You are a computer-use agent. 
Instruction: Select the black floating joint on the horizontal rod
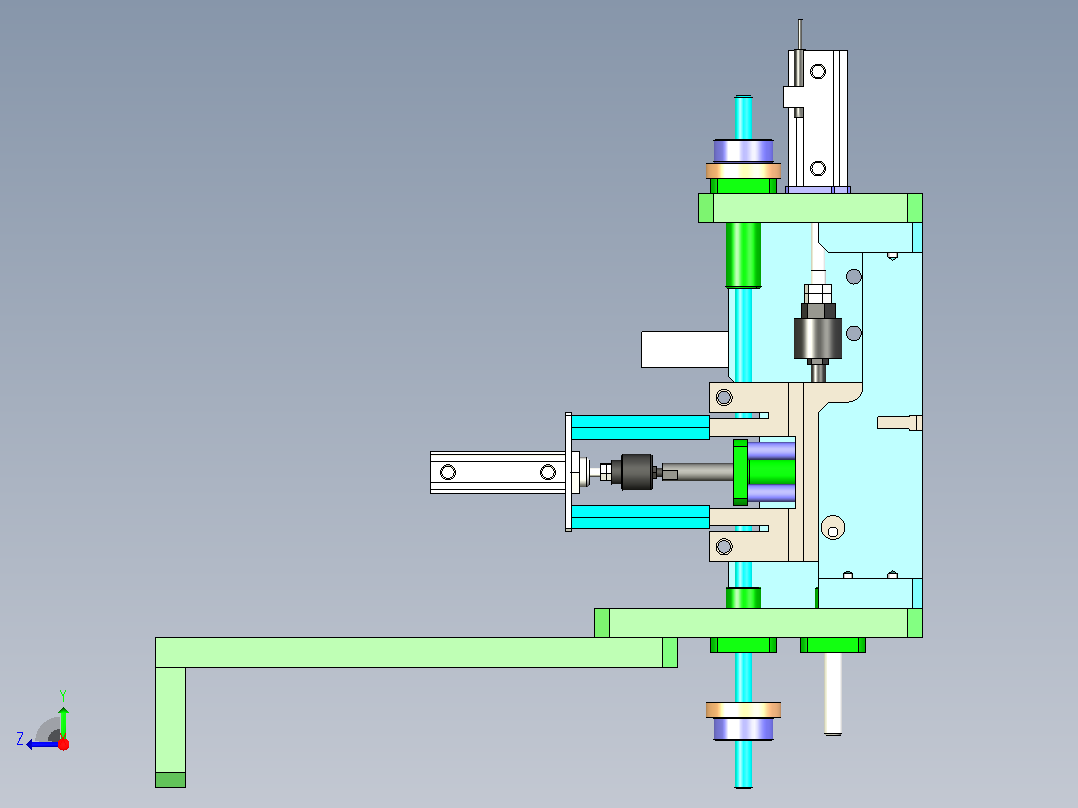click(637, 472)
